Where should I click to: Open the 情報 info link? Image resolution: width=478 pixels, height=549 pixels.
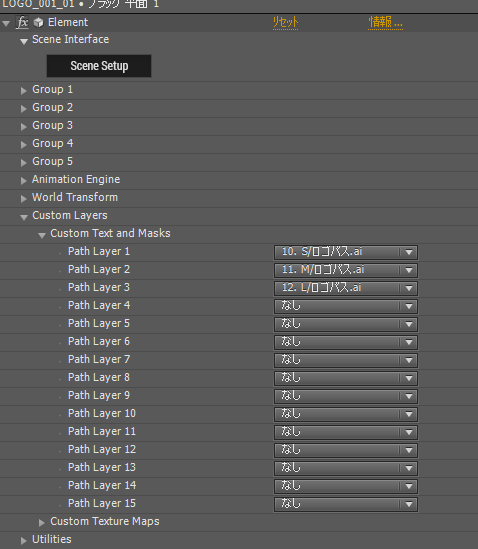tap(385, 22)
